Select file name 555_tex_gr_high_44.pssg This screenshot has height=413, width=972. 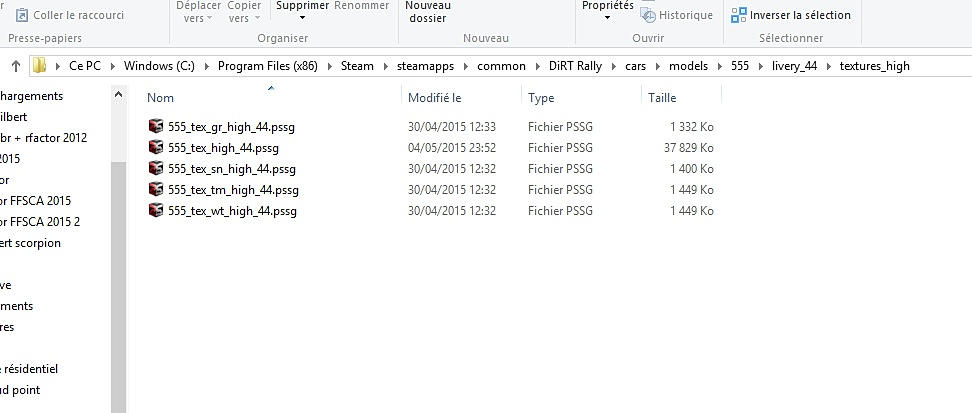tap(231, 127)
